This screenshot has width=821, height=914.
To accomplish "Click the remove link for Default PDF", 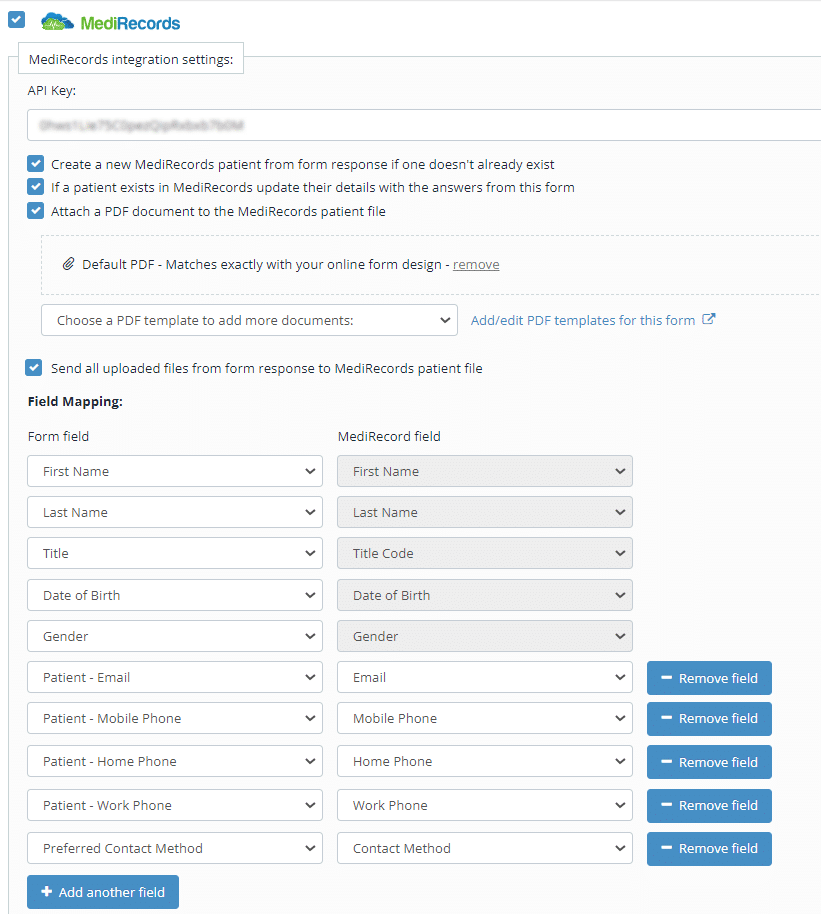I will (x=476, y=264).
